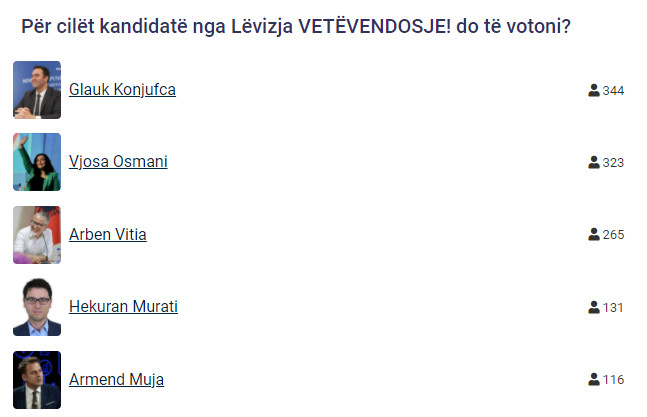Click the 265 vote count
Screen dimensions: 647x417
click(x=613, y=235)
